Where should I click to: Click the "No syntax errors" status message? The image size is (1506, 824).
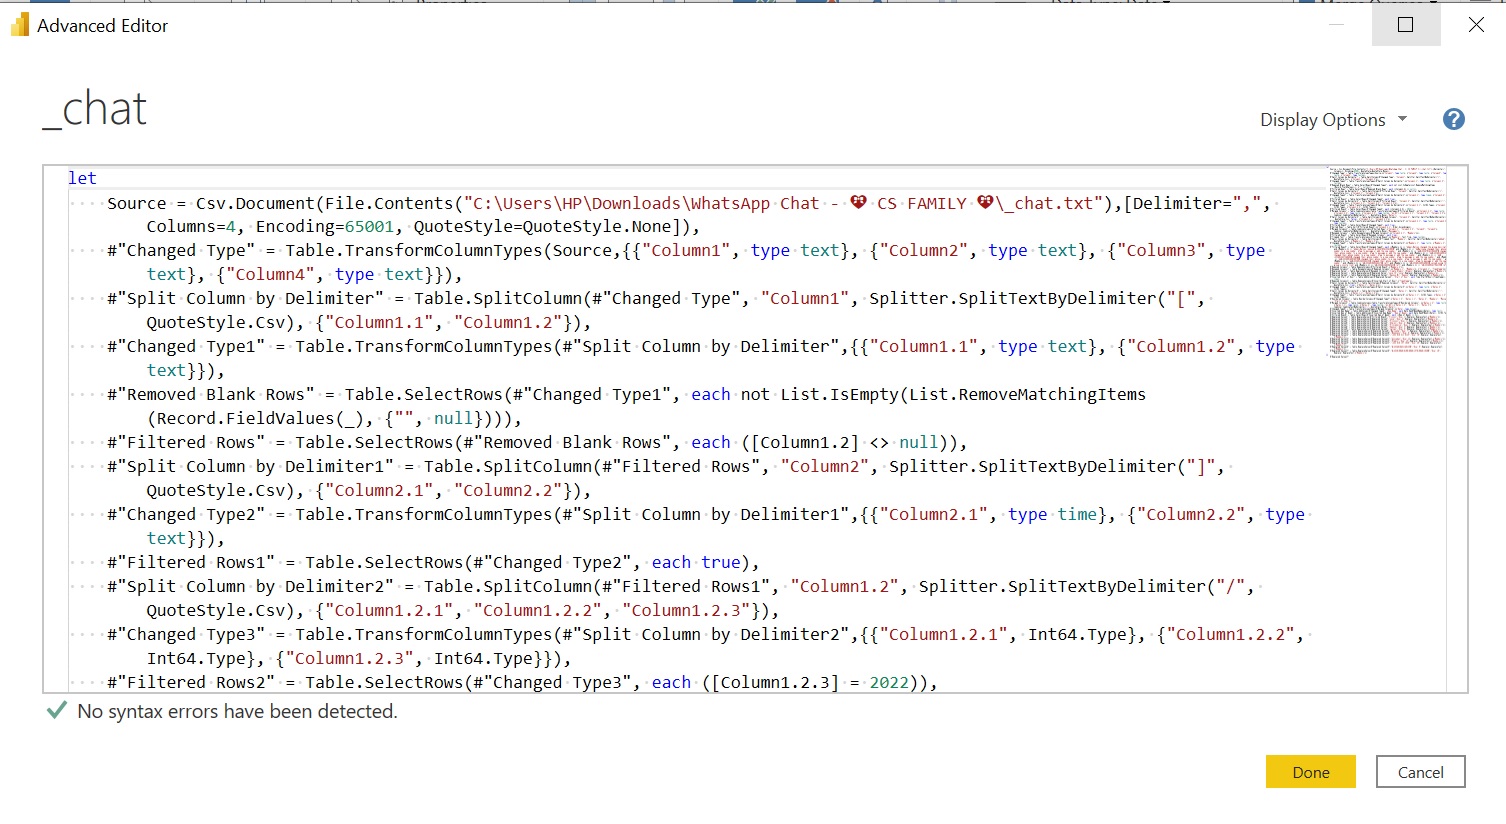[237, 711]
